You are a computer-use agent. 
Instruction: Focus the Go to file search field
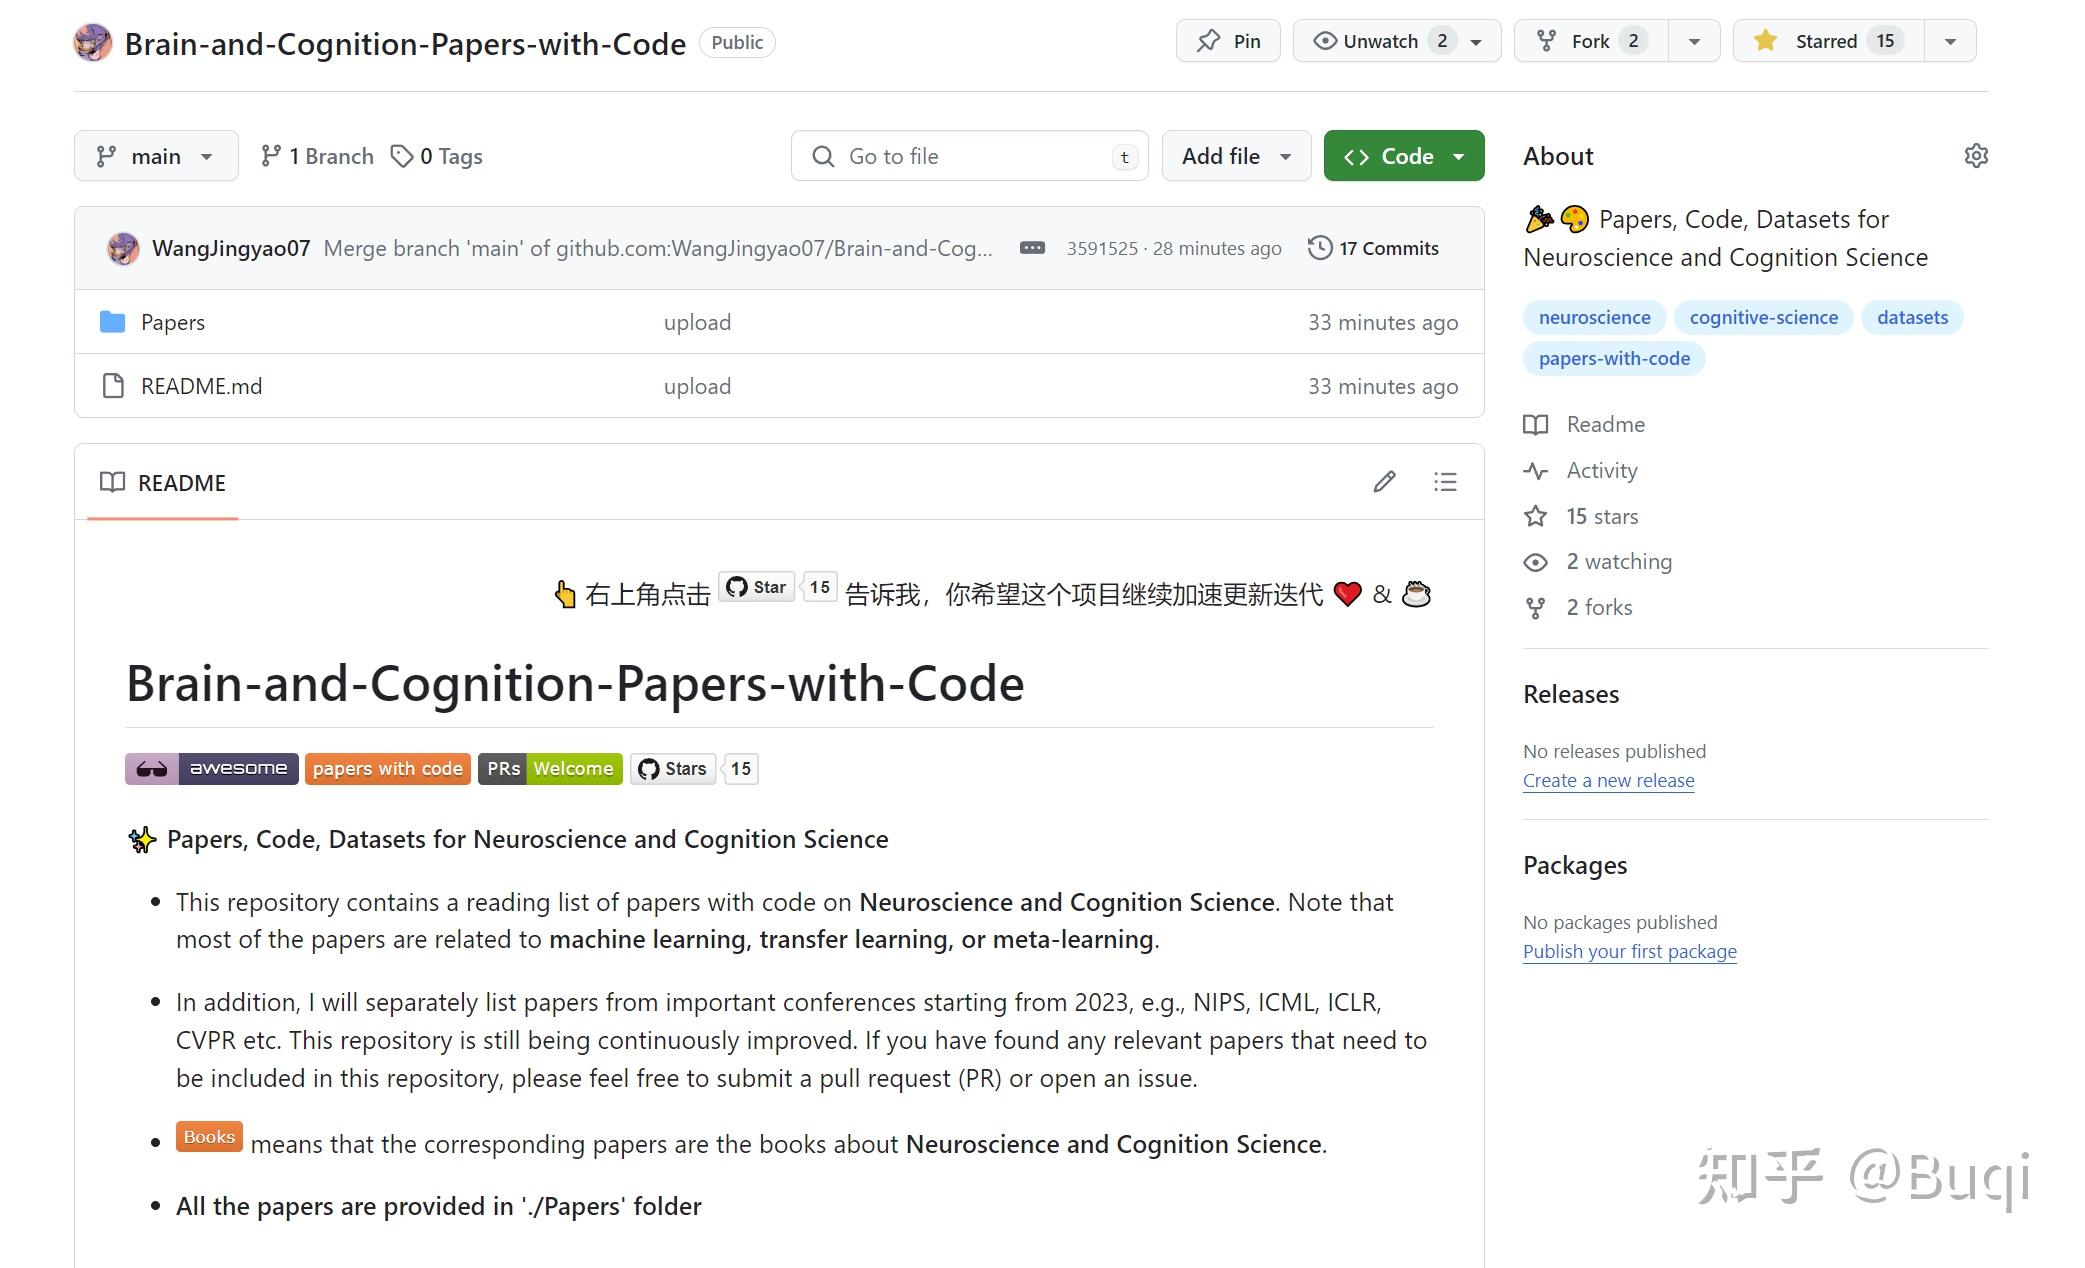point(968,156)
